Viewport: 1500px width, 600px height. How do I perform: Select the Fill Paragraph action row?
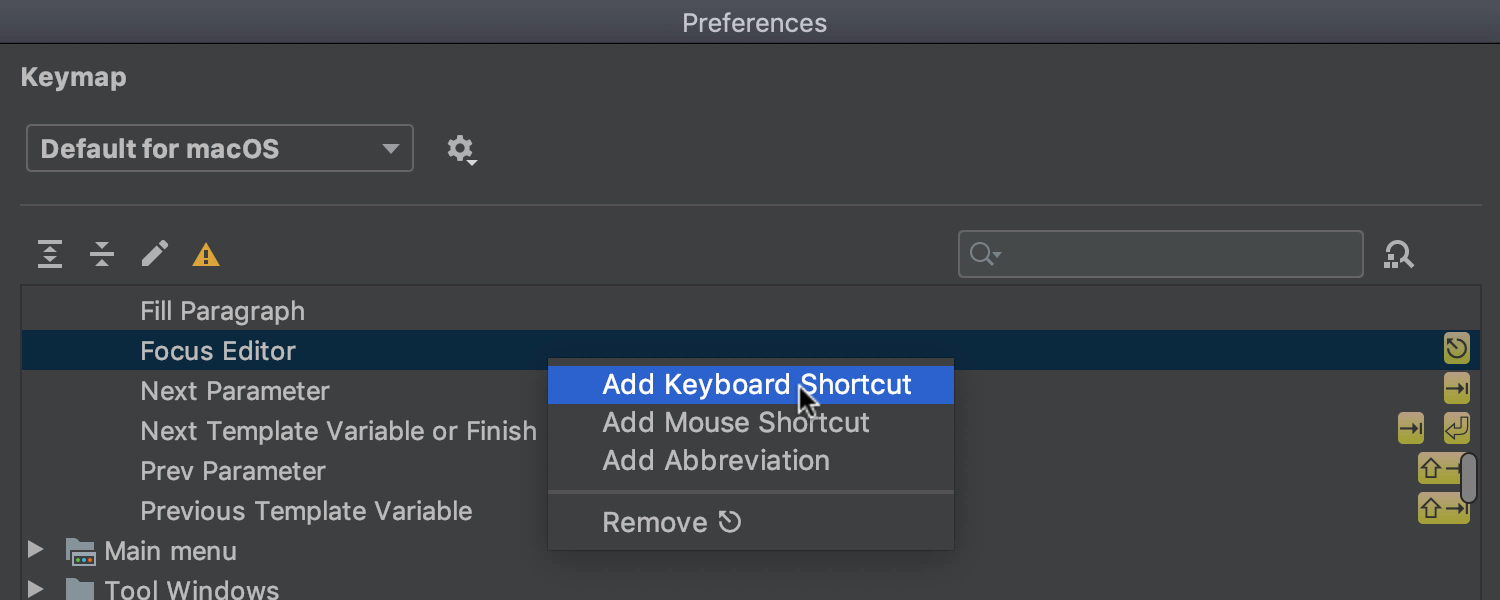(x=223, y=311)
